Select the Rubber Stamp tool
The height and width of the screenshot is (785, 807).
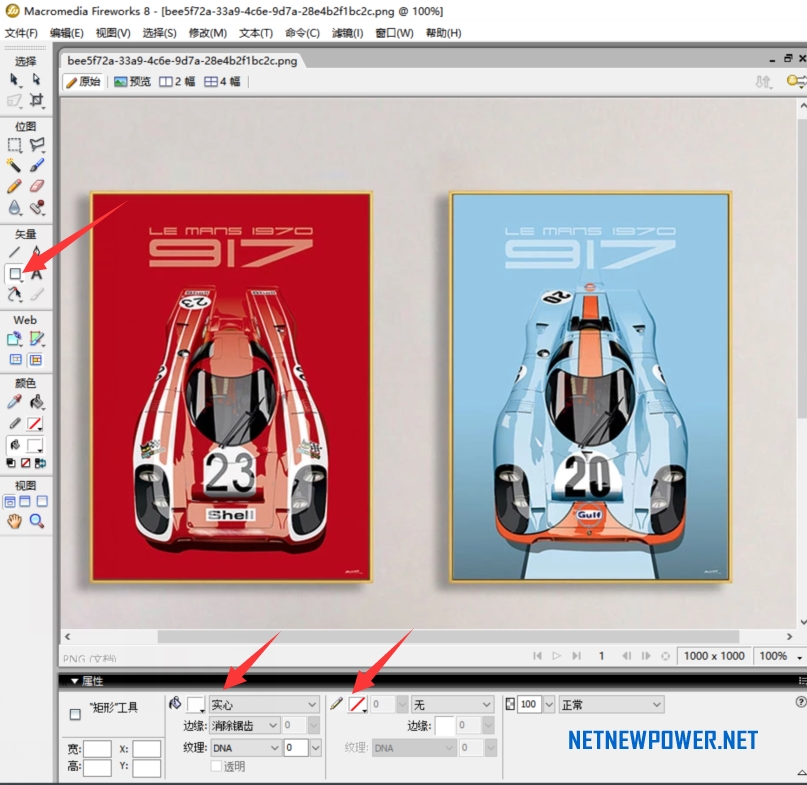click(x=37, y=207)
